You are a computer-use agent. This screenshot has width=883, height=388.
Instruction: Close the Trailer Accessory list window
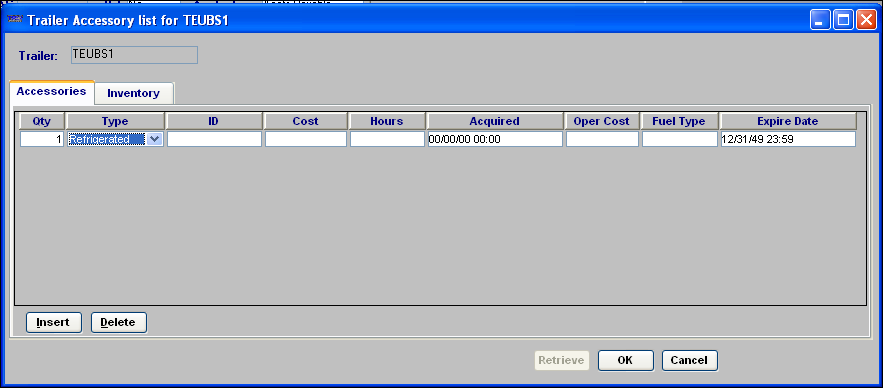coord(866,21)
